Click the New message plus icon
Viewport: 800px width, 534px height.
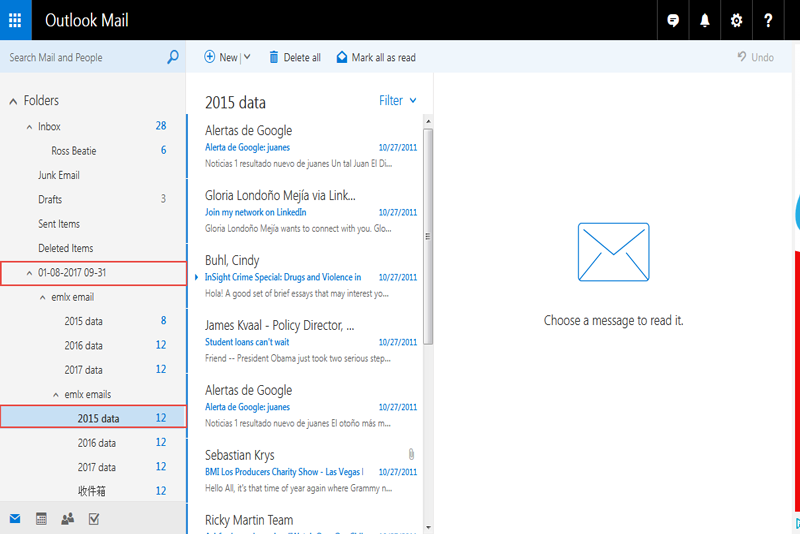pos(210,57)
